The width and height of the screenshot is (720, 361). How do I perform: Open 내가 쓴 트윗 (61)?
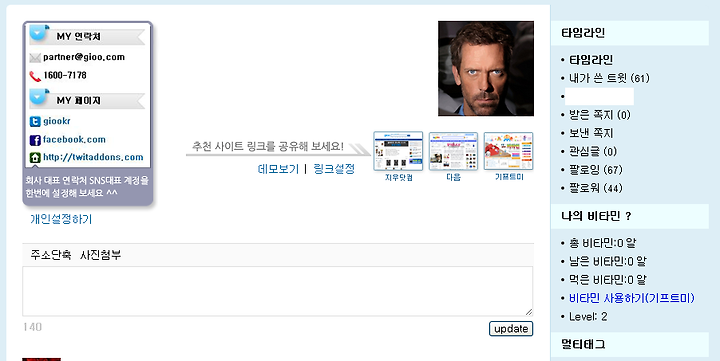click(609, 78)
